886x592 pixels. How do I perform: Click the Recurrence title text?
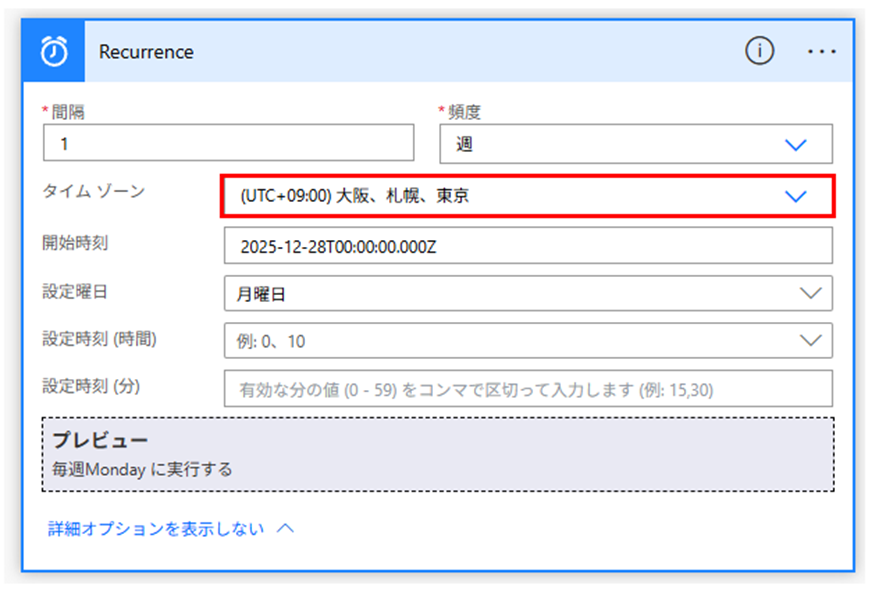pos(146,51)
